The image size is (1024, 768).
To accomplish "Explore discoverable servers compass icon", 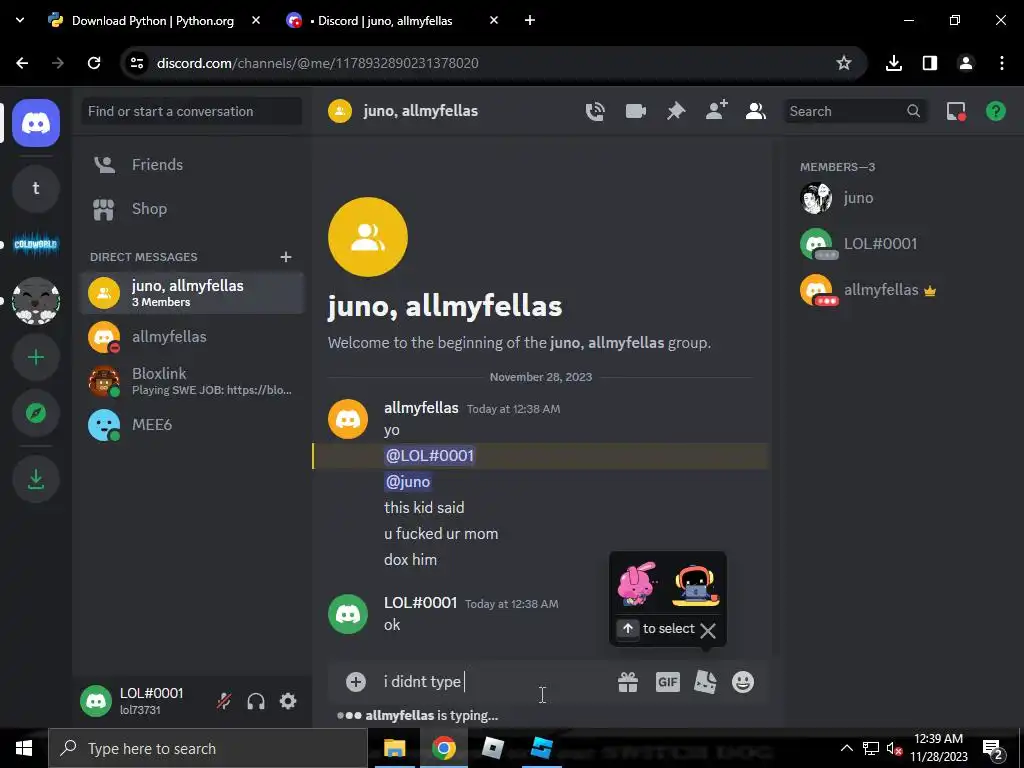I will pyautogui.click(x=36, y=413).
